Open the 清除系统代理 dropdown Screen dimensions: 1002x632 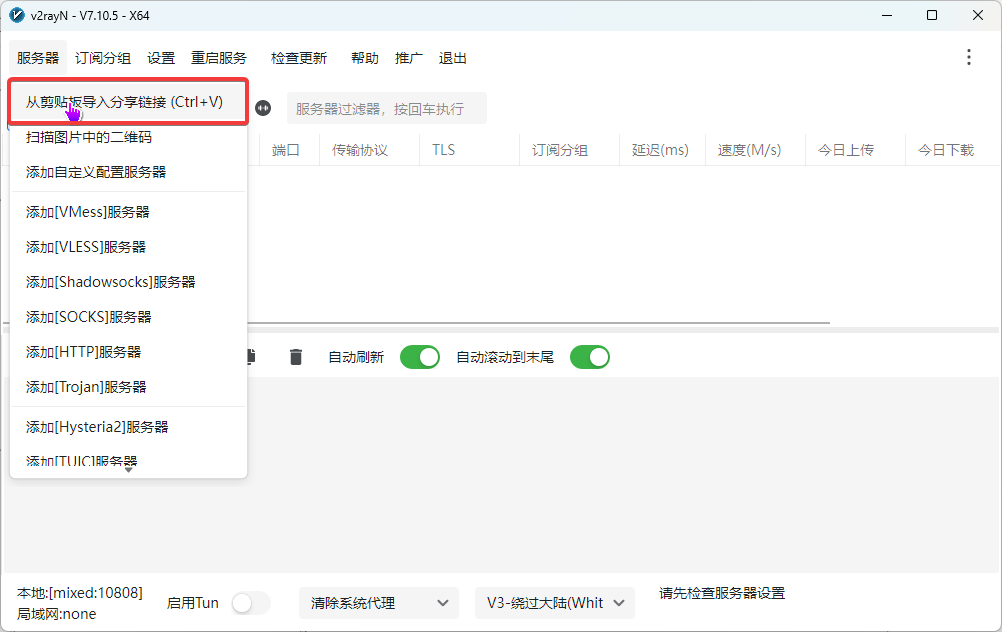coord(378,603)
